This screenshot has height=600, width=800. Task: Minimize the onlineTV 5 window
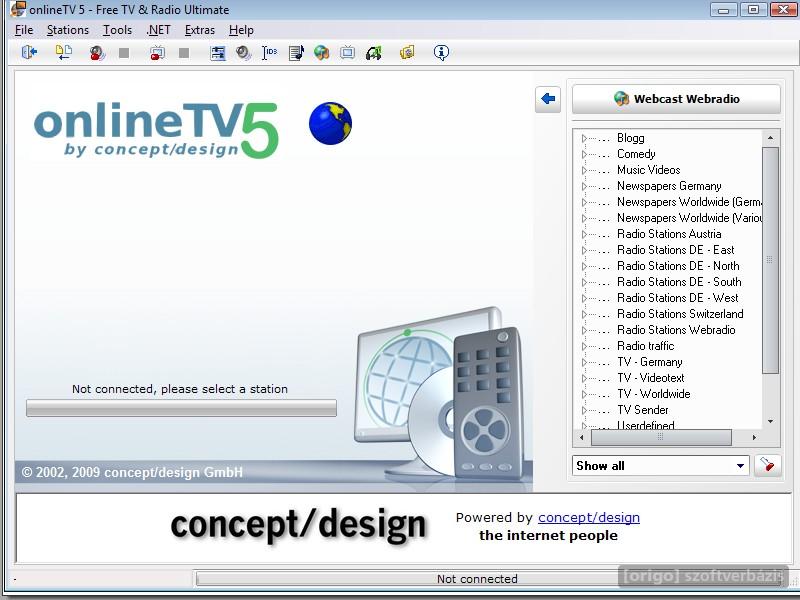coord(723,9)
